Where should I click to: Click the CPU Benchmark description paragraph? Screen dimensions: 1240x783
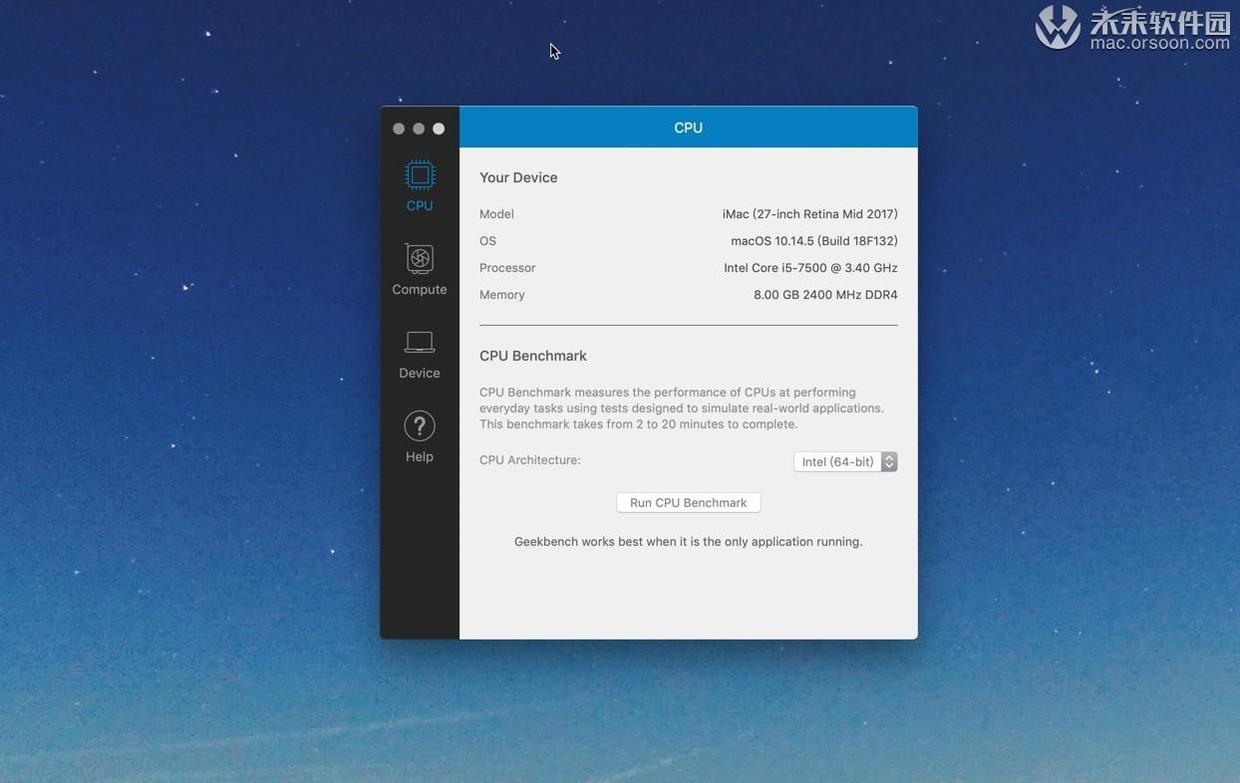pos(682,408)
